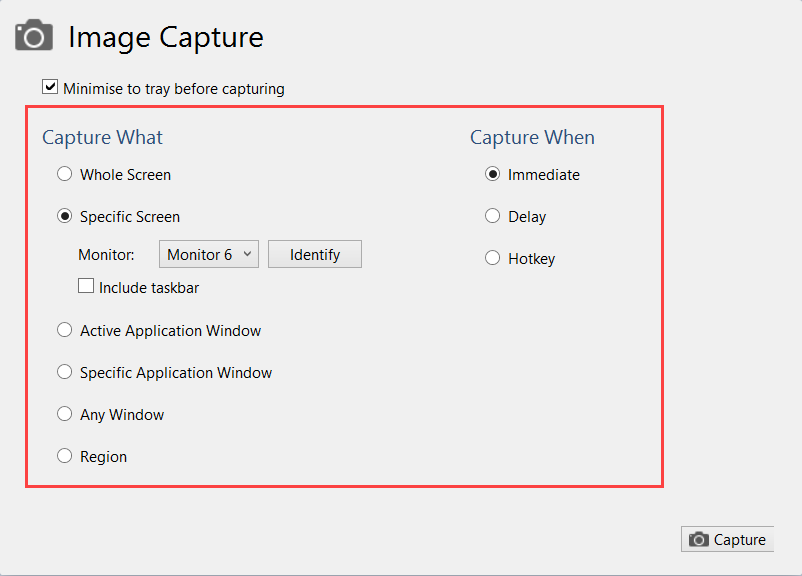Select the Whole Screen radio option
This screenshot has width=802, height=576.
(65, 174)
